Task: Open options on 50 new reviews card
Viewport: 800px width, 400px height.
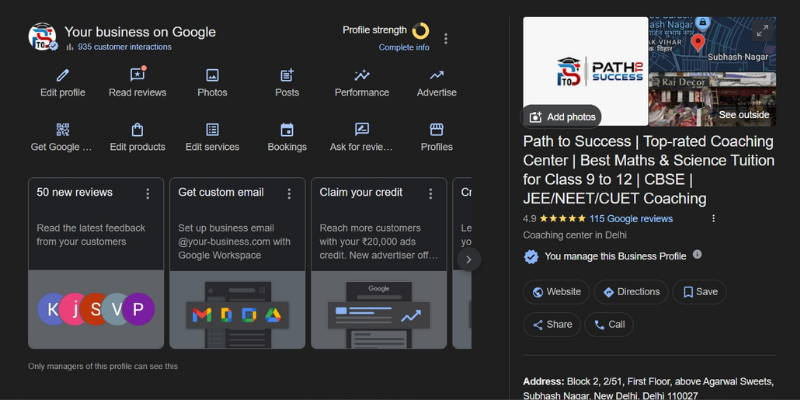Action: pos(148,193)
